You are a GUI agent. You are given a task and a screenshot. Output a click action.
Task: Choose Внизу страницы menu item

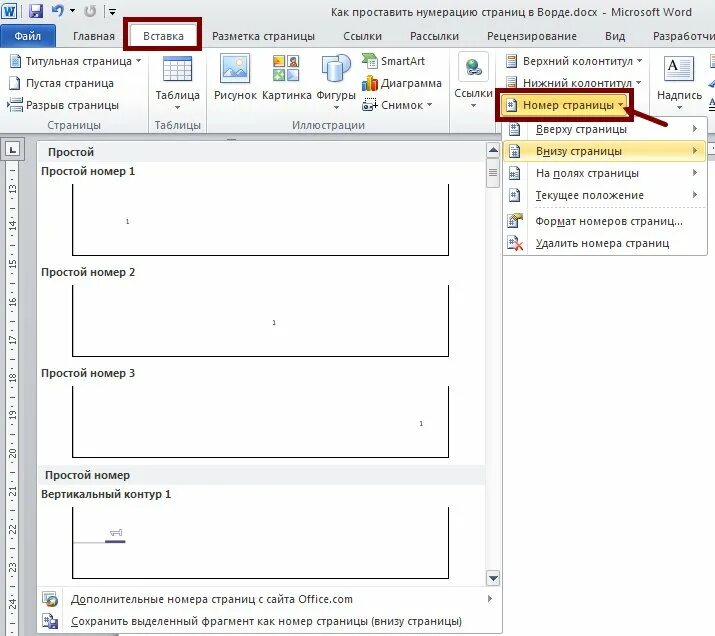[x=605, y=151]
